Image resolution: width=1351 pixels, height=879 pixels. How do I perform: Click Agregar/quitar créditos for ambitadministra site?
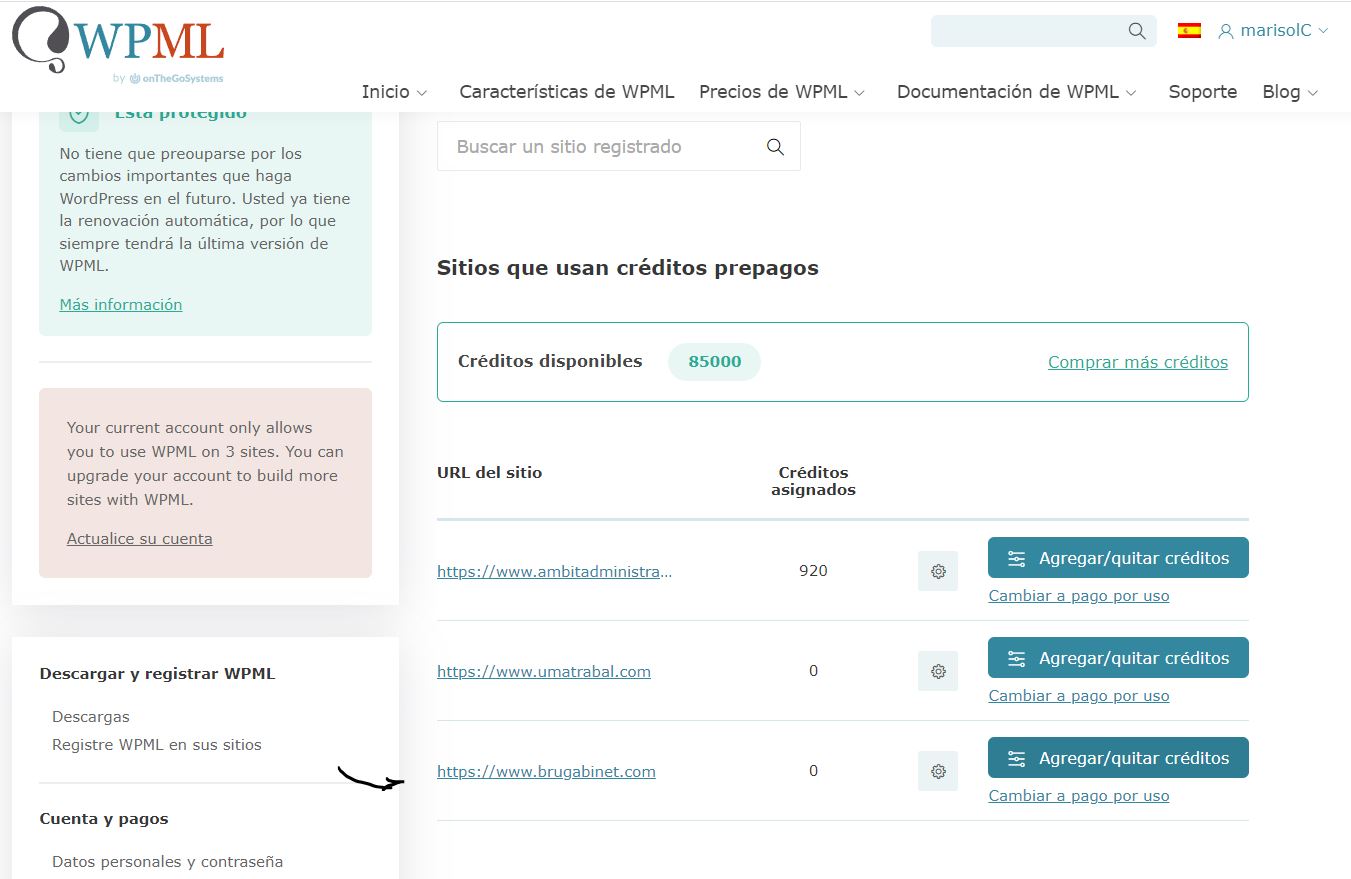[x=1118, y=558]
